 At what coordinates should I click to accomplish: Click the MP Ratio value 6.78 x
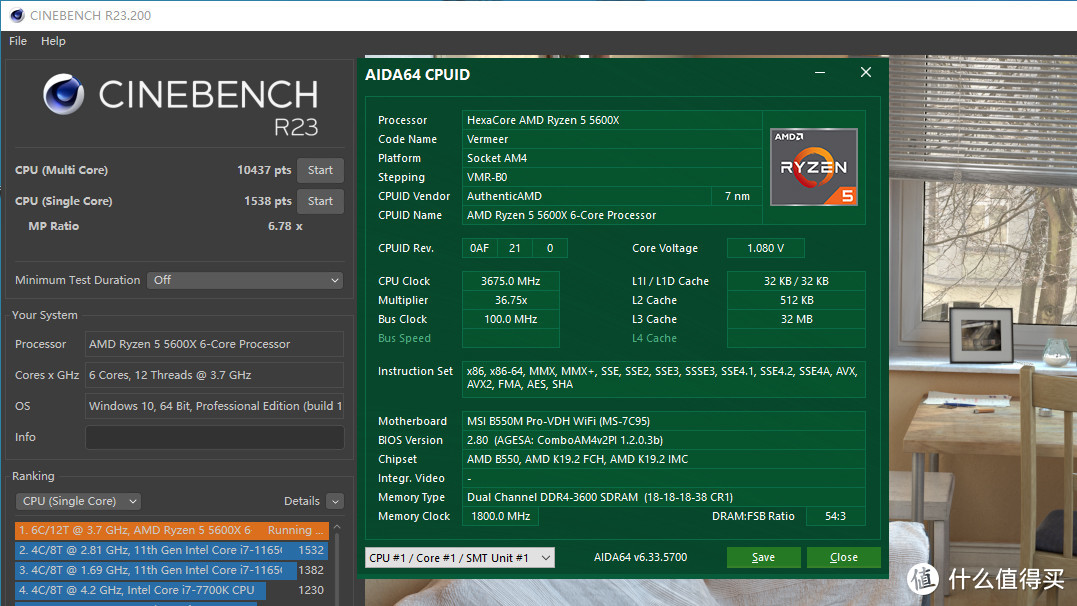coord(285,226)
